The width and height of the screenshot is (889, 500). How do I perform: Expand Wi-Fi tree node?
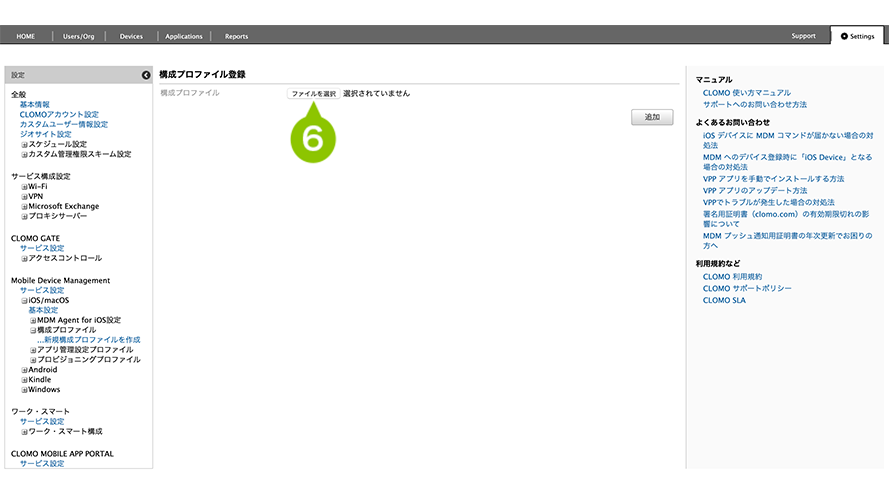click(x=24, y=187)
